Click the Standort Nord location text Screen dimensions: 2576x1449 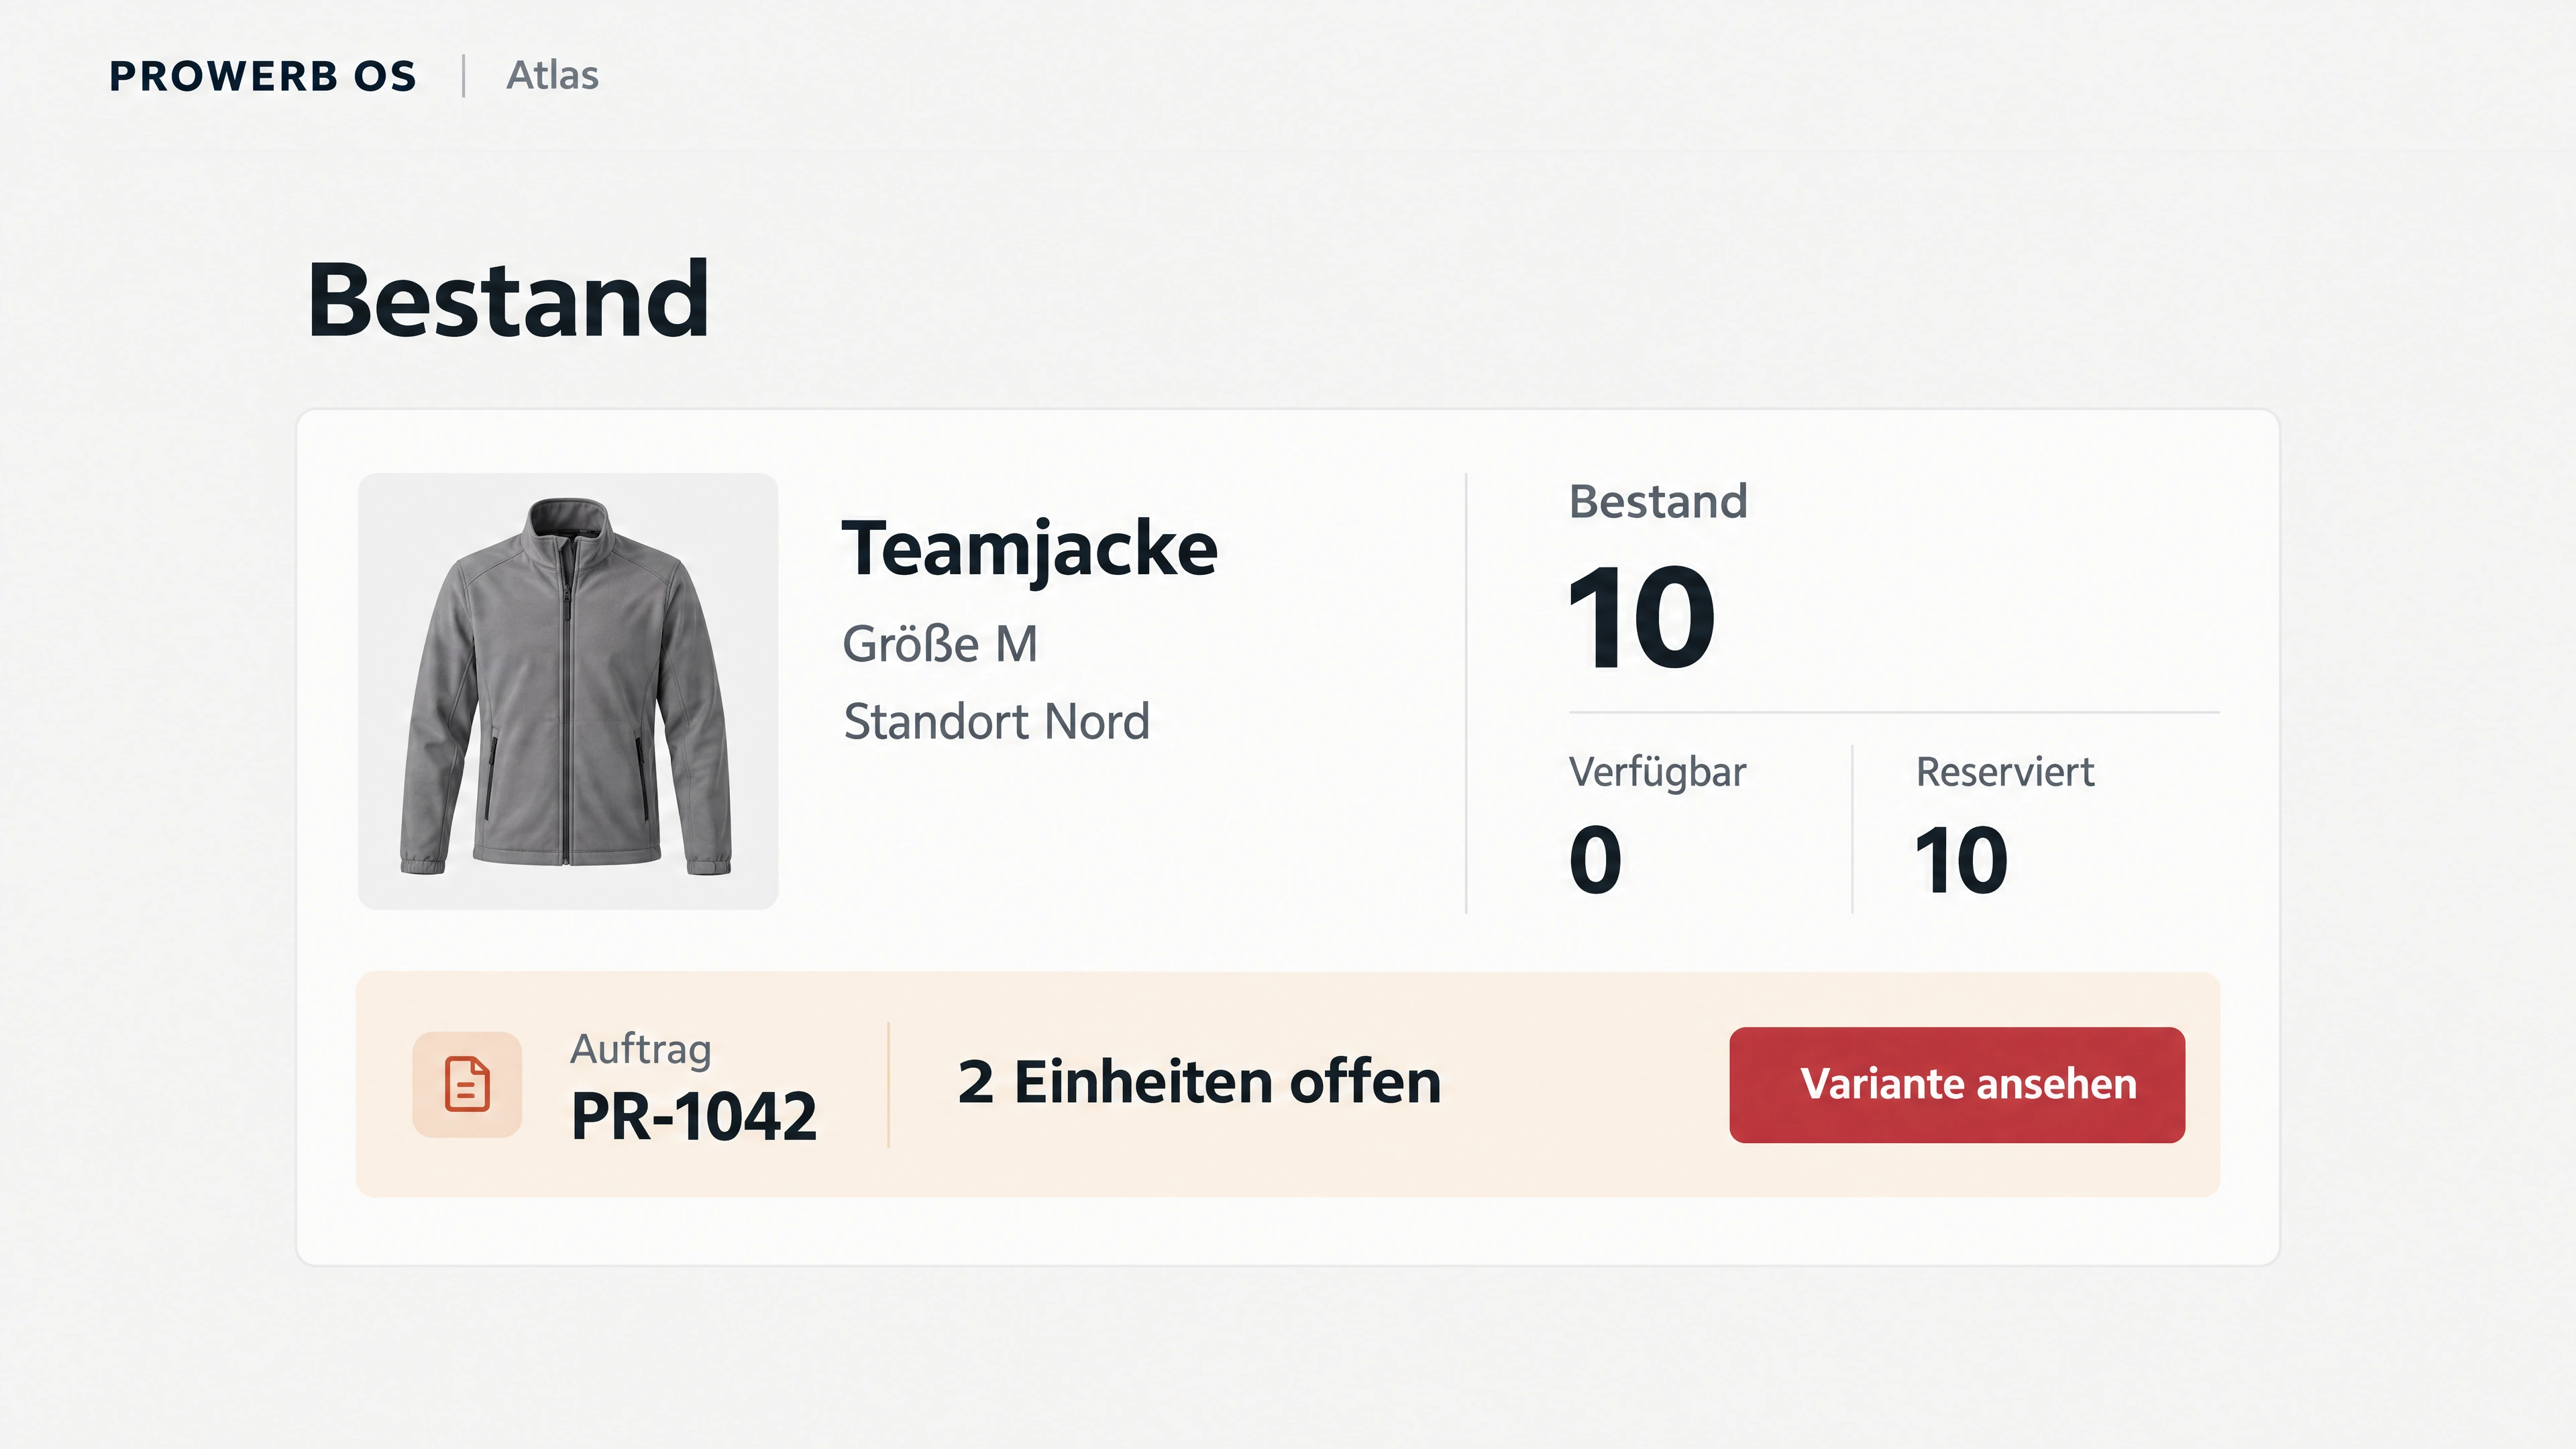[x=997, y=721]
